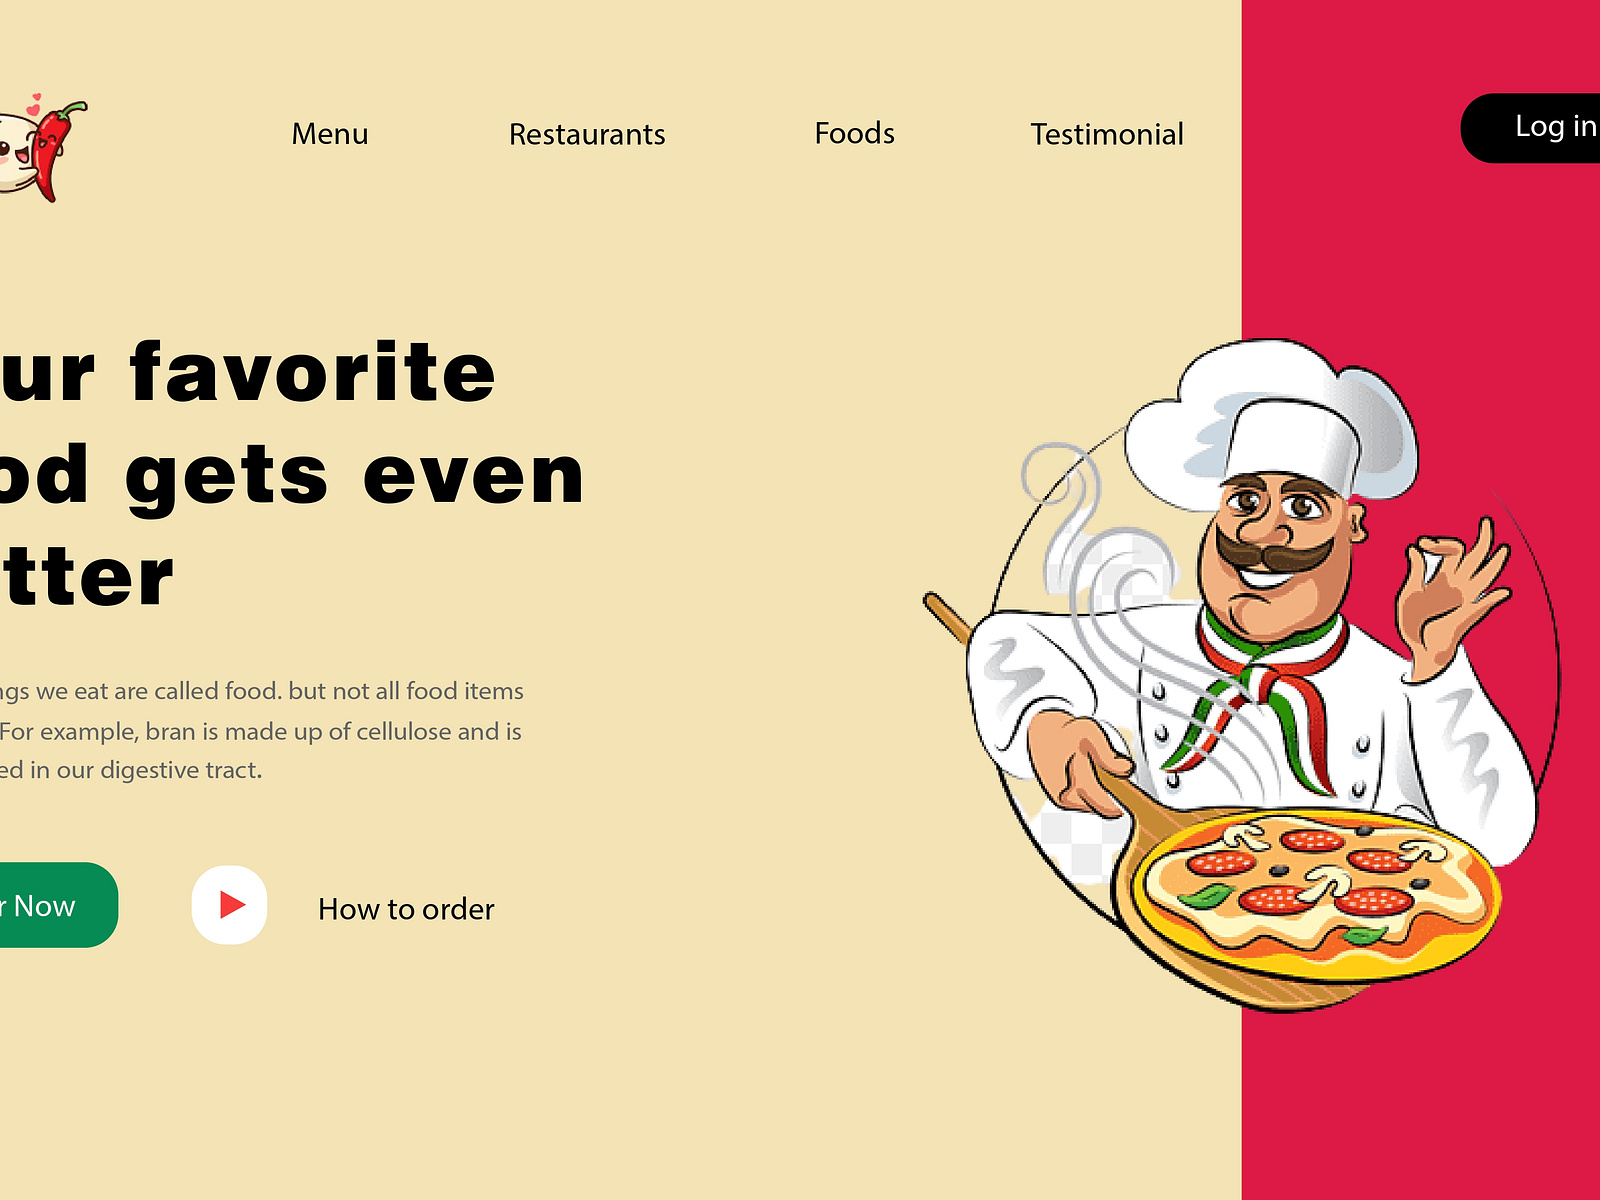Click the black Log in button
1600x1200 pixels.
coord(1530,128)
